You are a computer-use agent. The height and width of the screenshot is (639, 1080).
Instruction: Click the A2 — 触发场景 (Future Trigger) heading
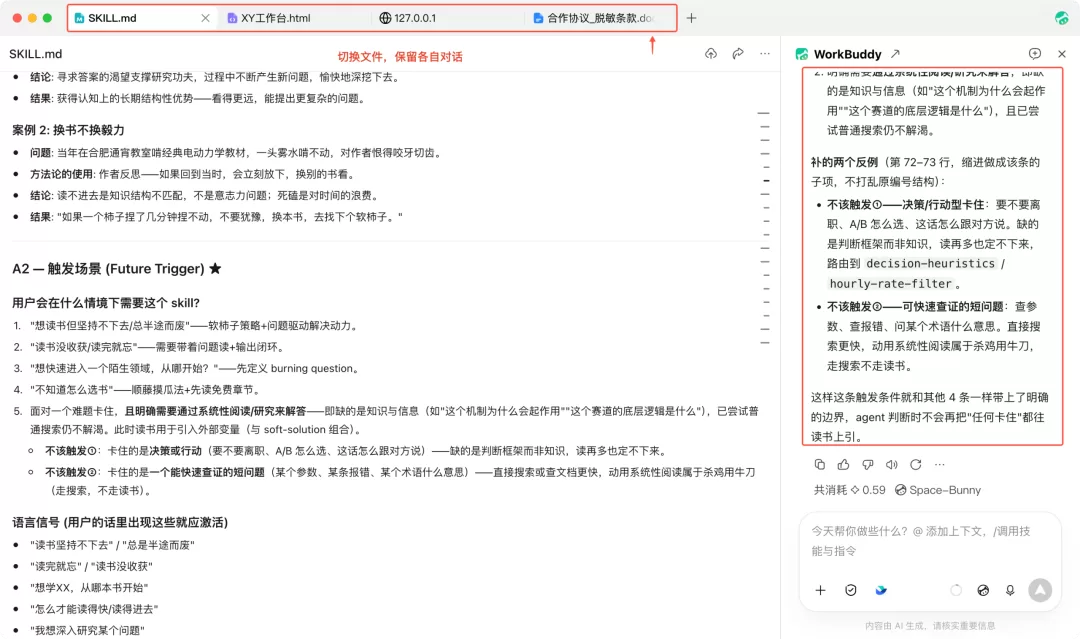116,269
